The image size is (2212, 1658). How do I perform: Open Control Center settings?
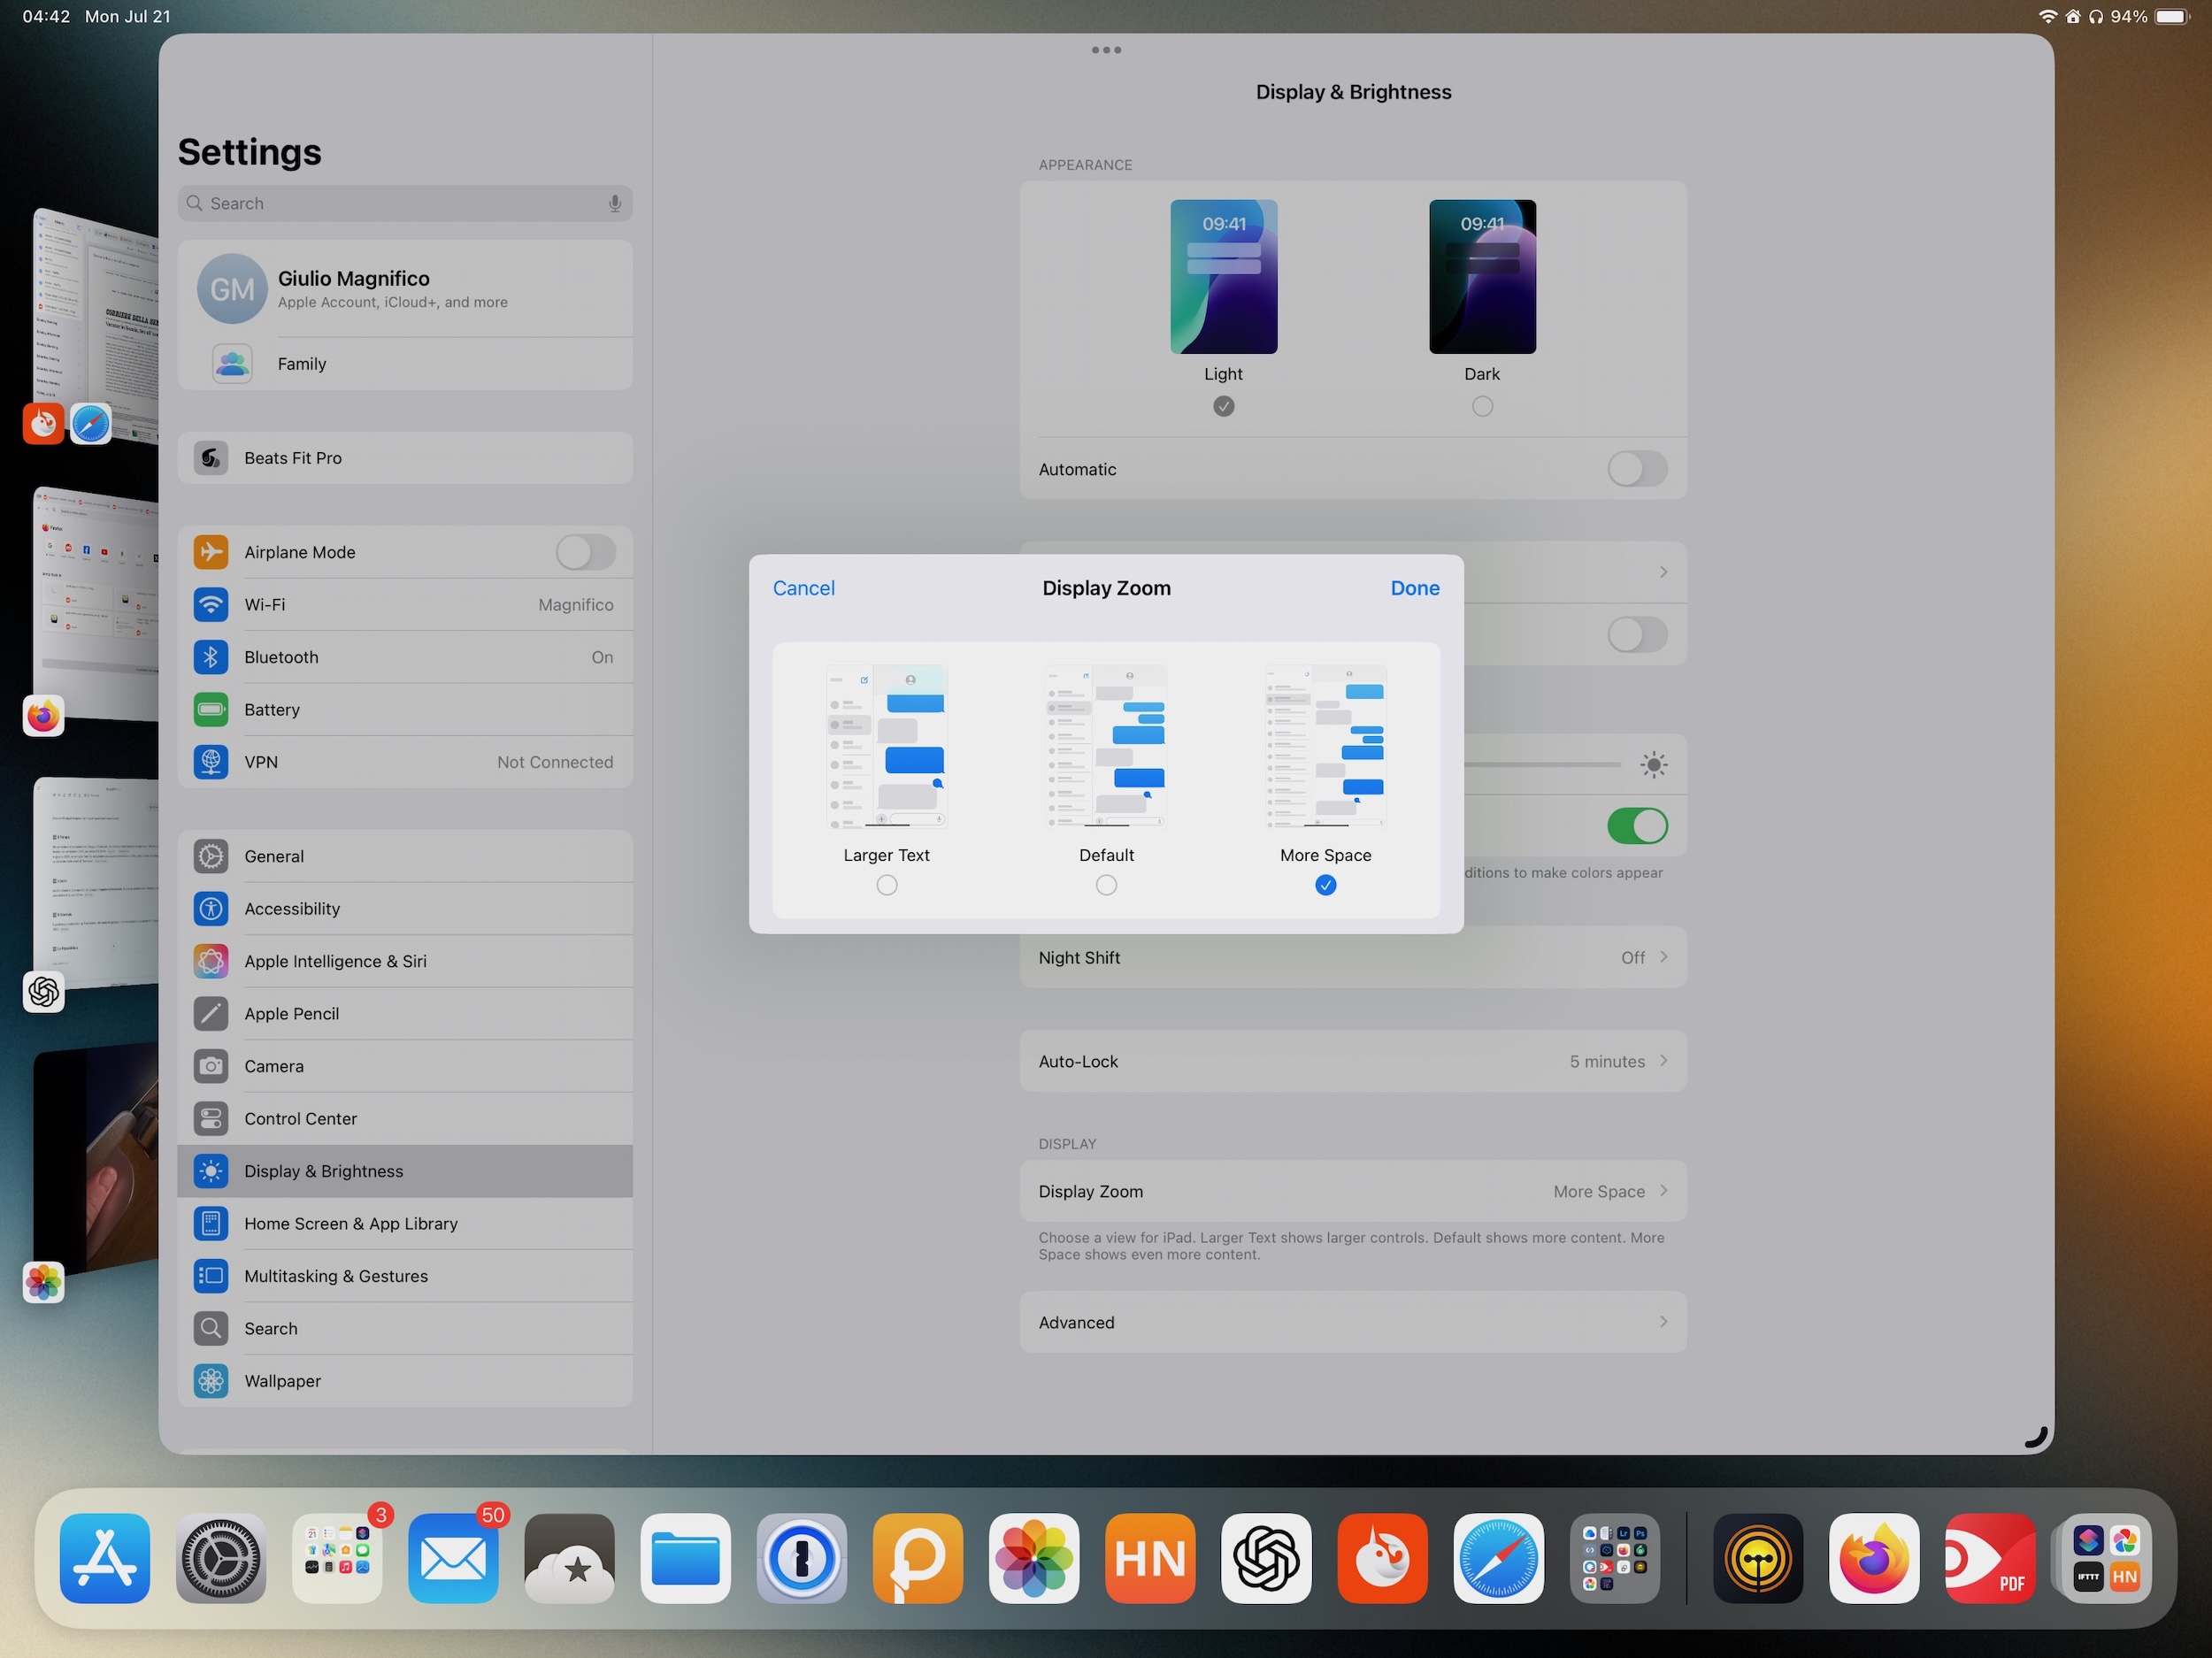[x=405, y=1118]
